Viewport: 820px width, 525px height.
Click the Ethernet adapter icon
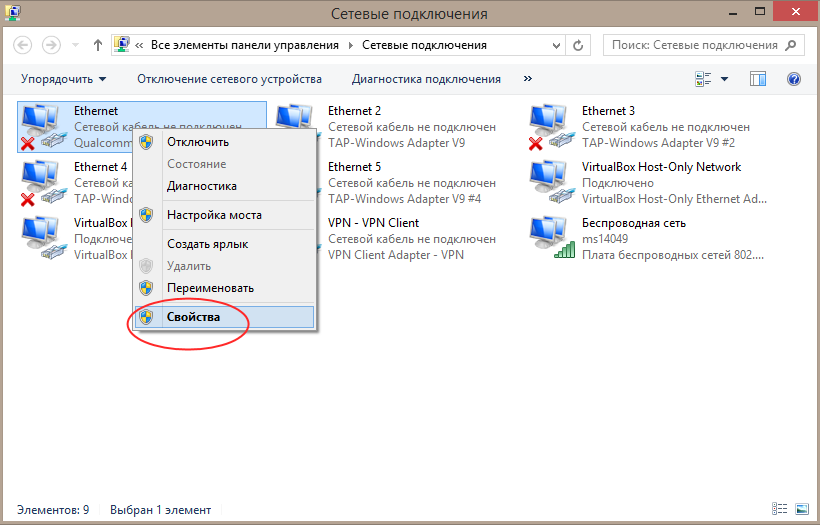tap(43, 127)
